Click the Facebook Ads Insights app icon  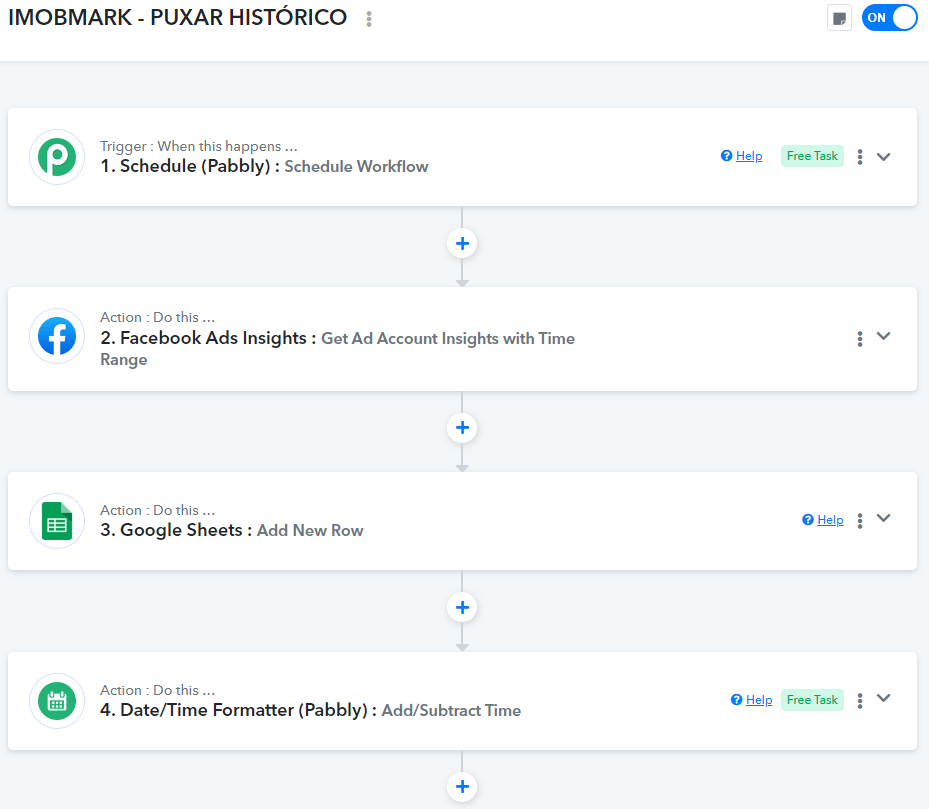pyautogui.click(x=57, y=336)
